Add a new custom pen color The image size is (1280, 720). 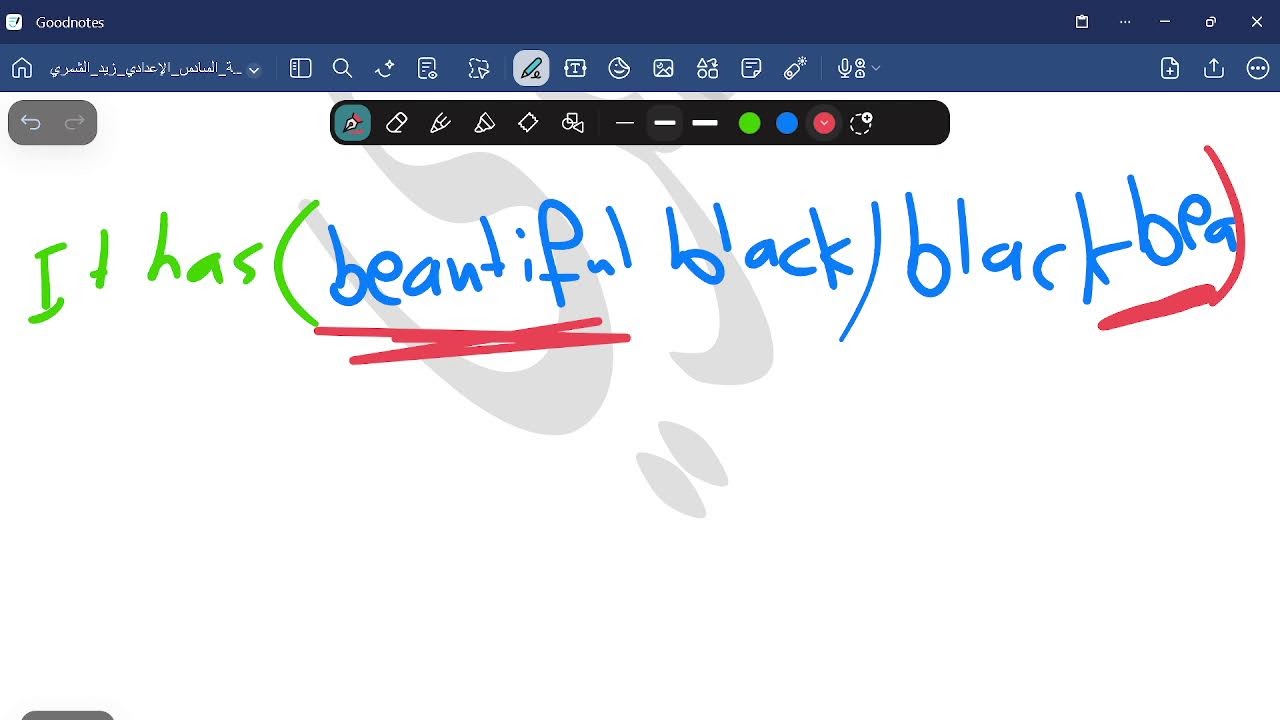click(x=861, y=123)
